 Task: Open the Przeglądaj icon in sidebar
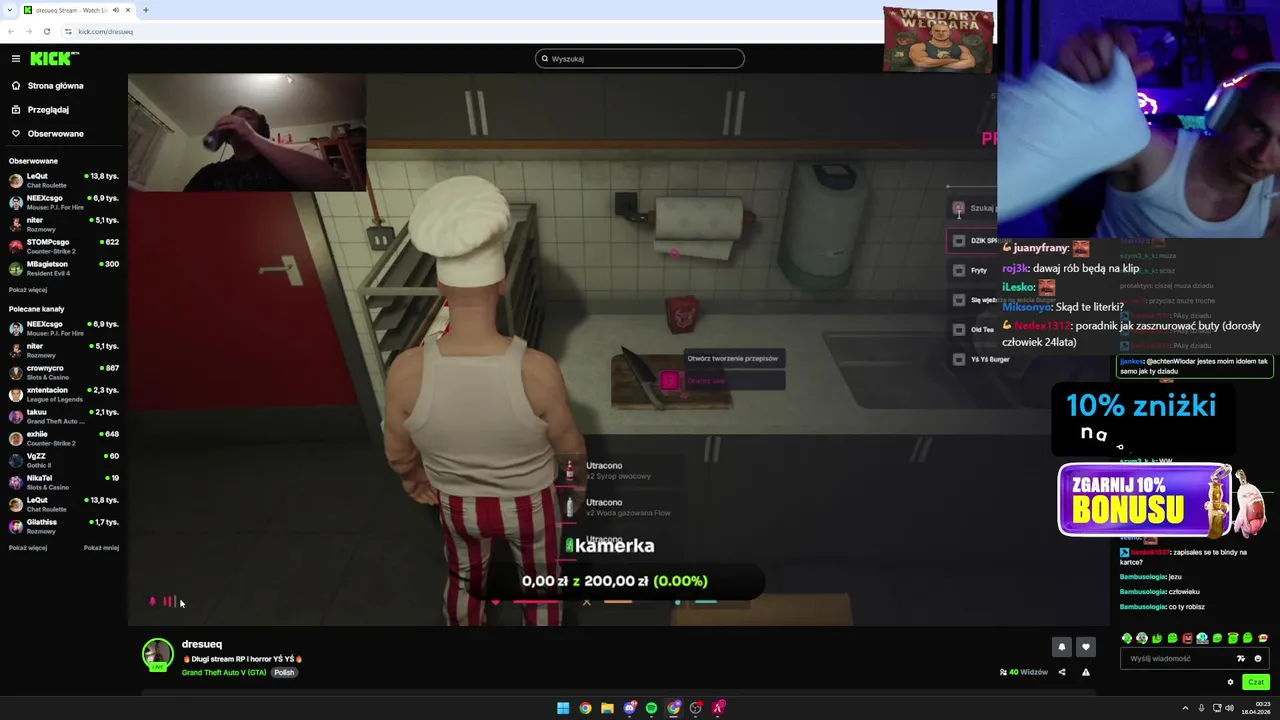(x=16, y=110)
